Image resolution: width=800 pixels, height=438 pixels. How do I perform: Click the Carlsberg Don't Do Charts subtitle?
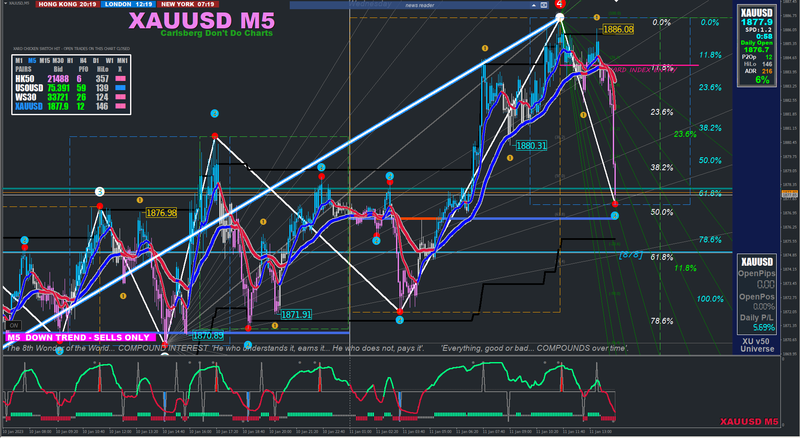coord(216,33)
